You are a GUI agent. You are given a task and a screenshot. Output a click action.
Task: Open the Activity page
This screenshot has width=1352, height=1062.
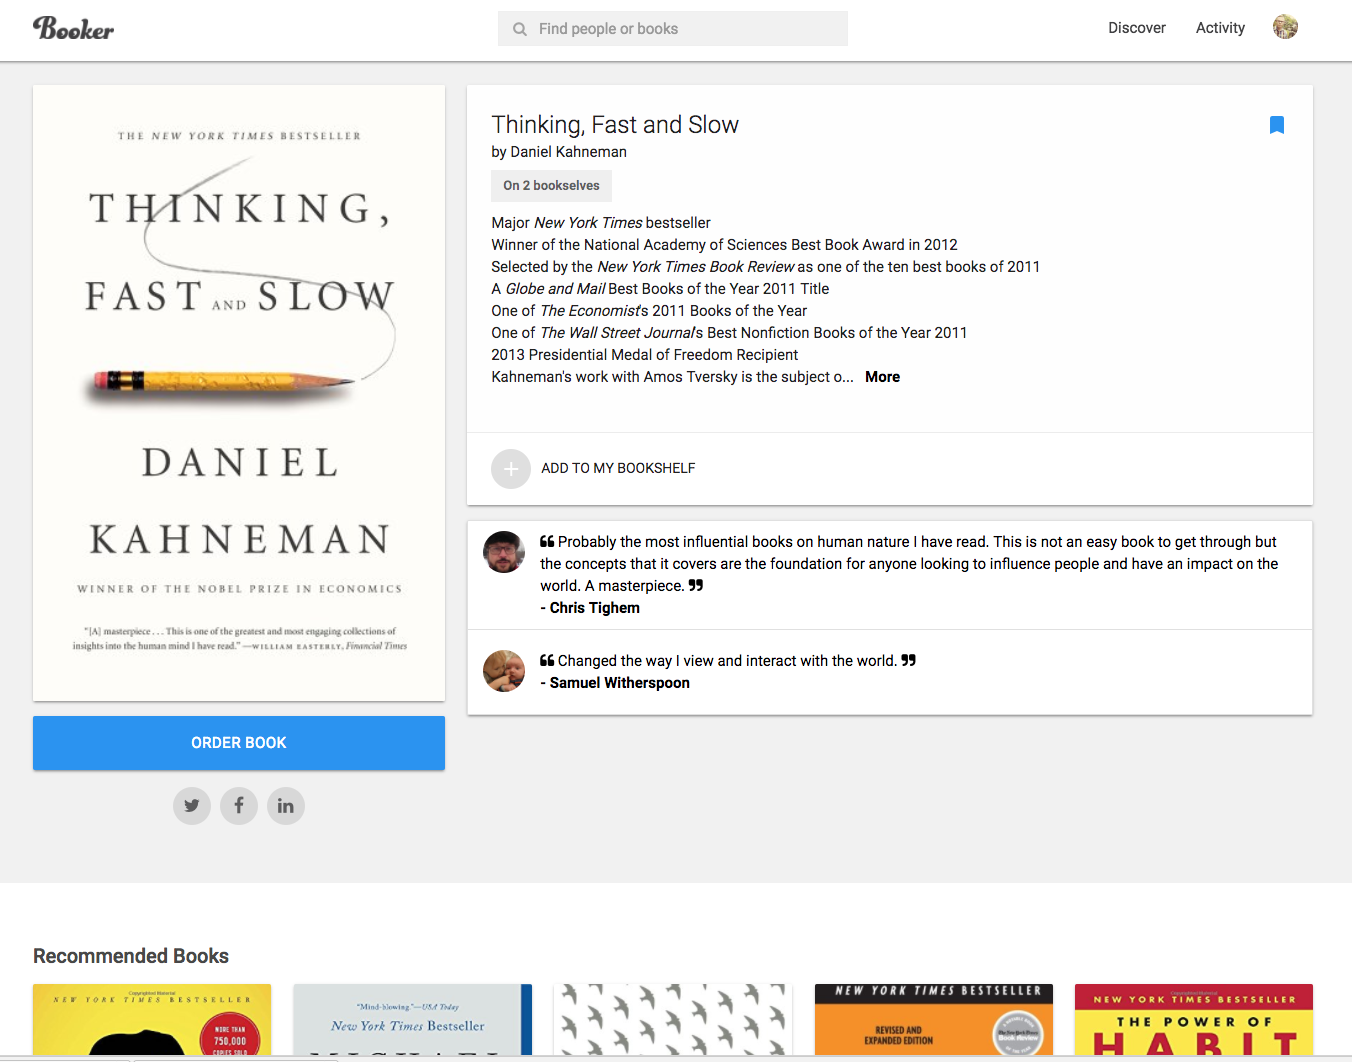(x=1220, y=28)
